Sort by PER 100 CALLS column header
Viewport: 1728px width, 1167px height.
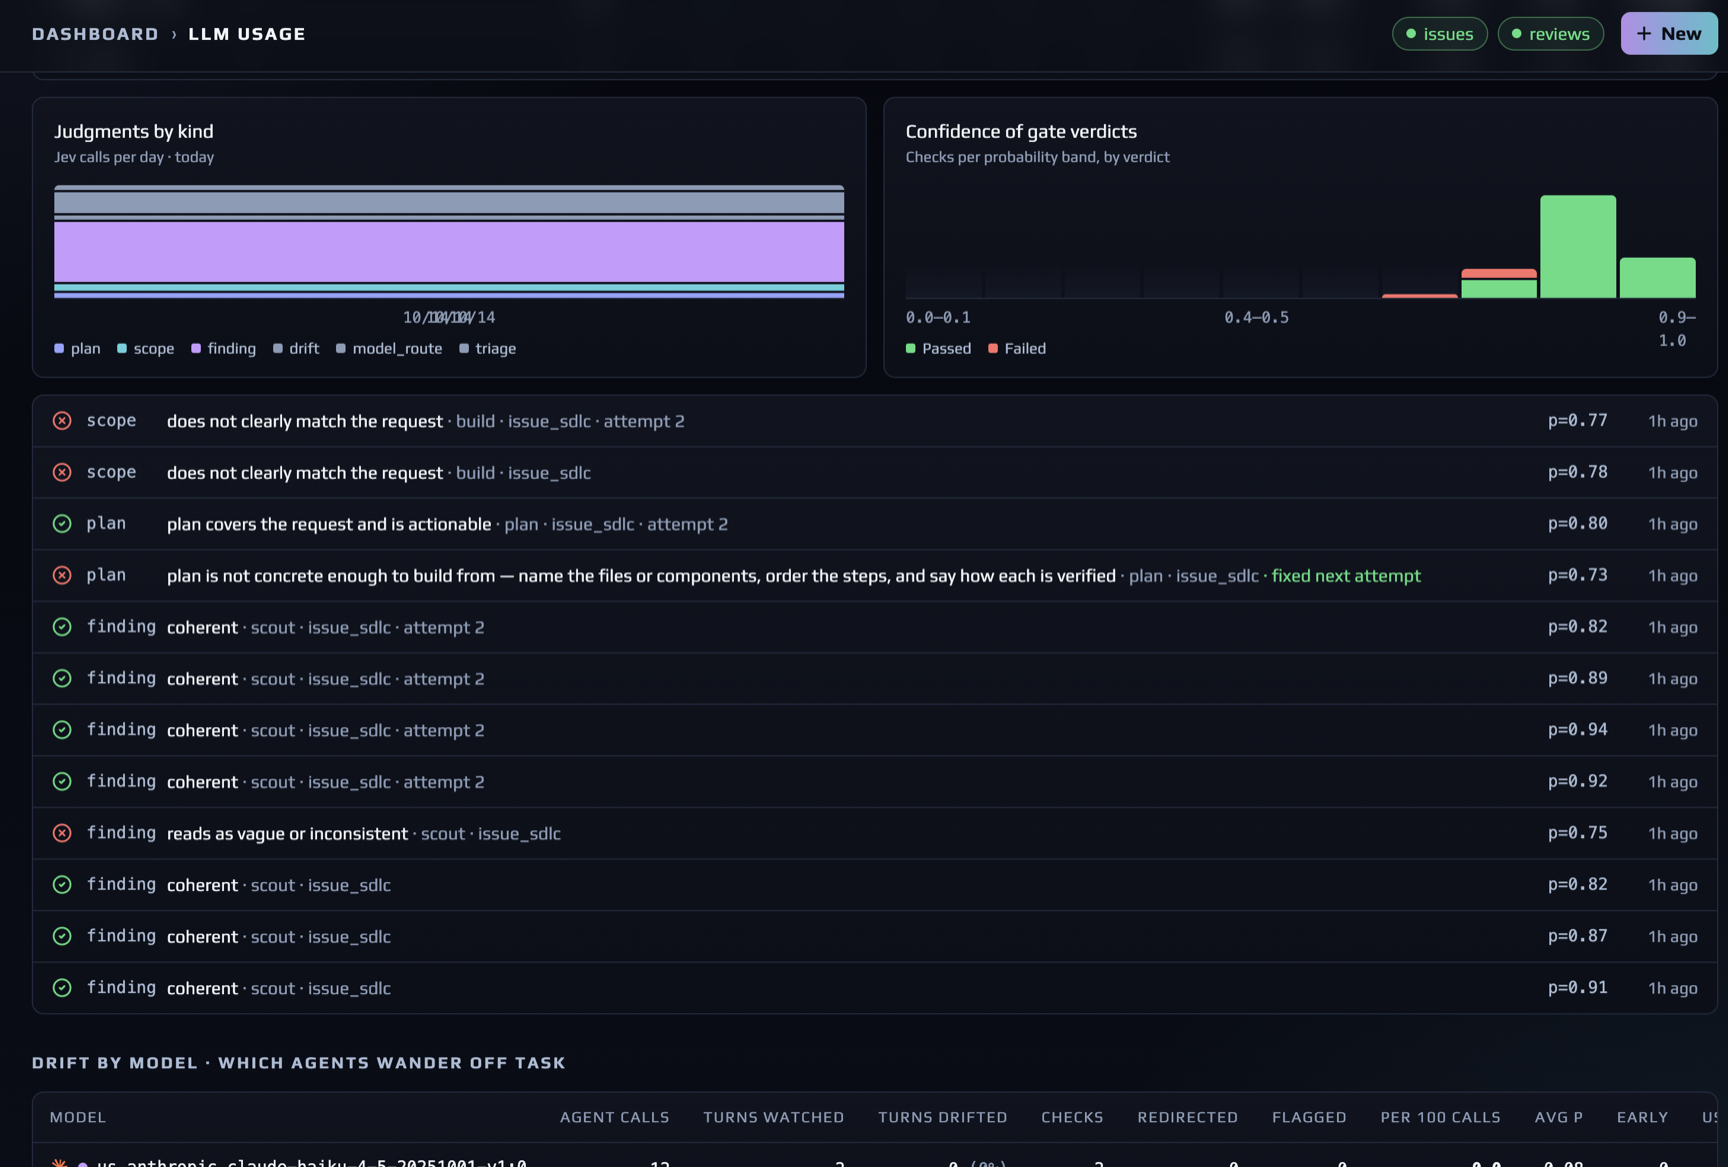(x=1440, y=1117)
